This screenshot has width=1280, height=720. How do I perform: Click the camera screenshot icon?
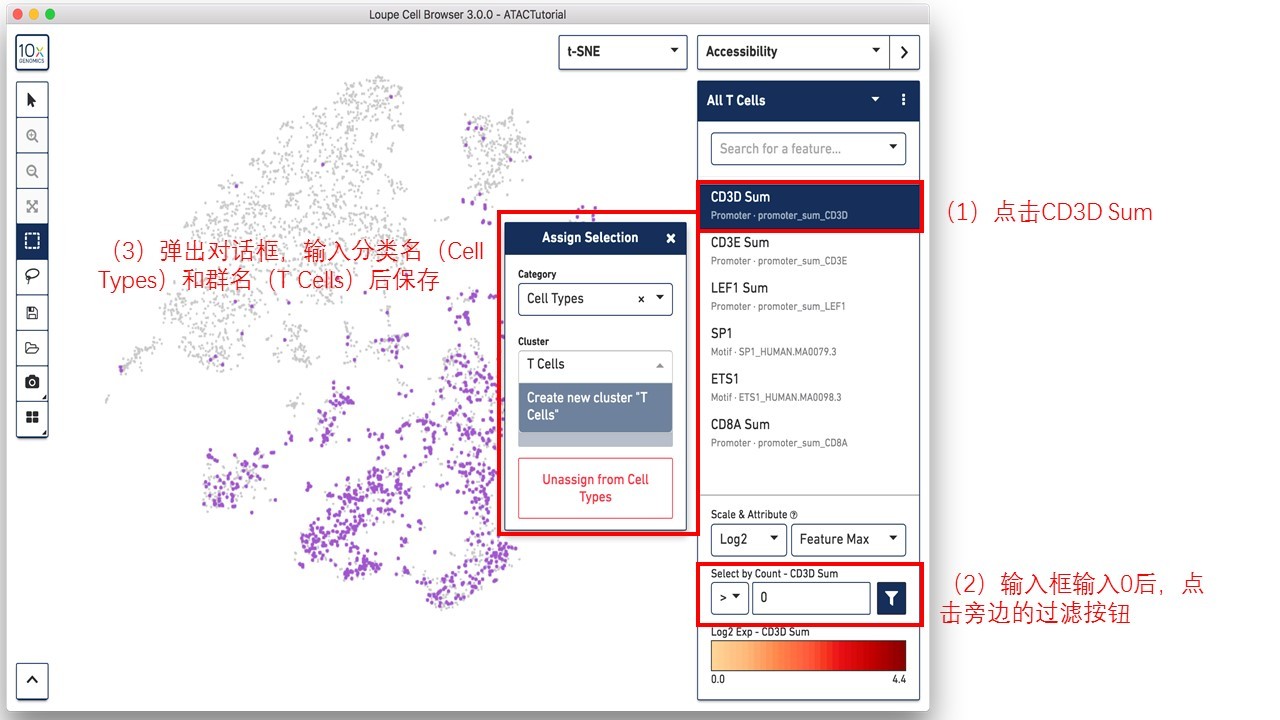pyautogui.click(x=32, y=382)
